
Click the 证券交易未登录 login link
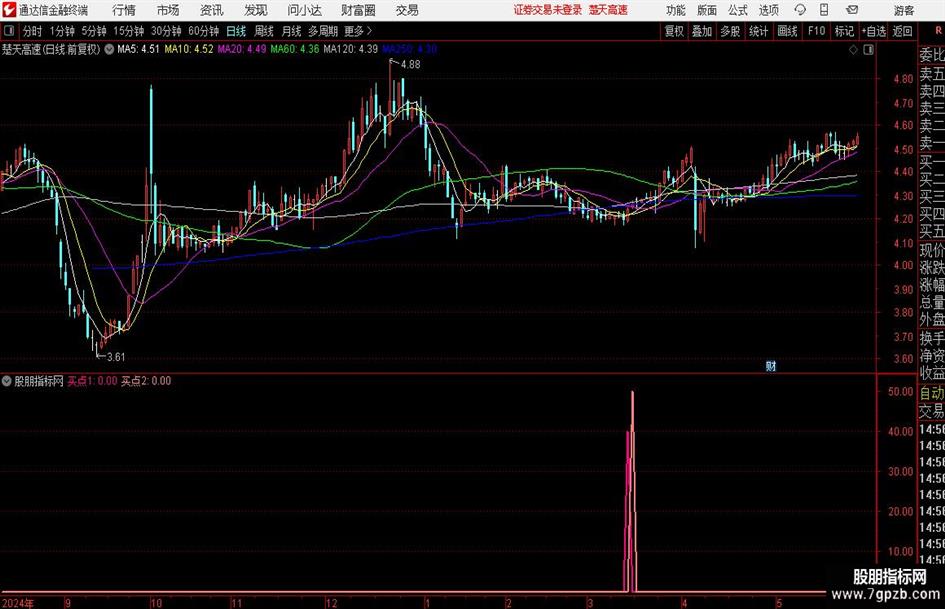(x=548, y=10)
